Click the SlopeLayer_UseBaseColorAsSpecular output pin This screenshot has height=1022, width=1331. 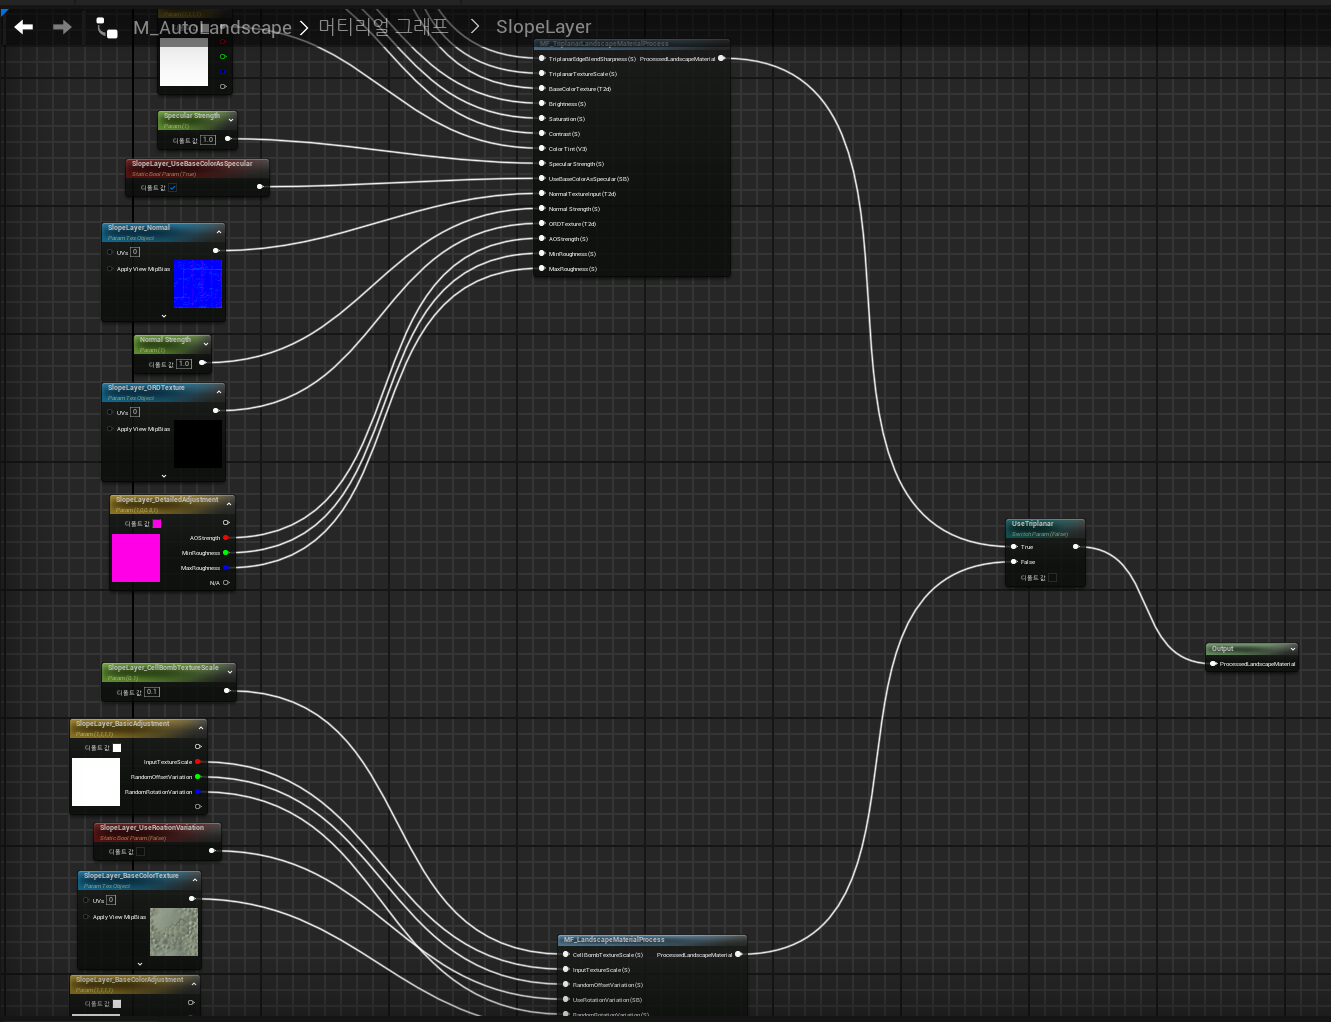(x=260, y=187)
